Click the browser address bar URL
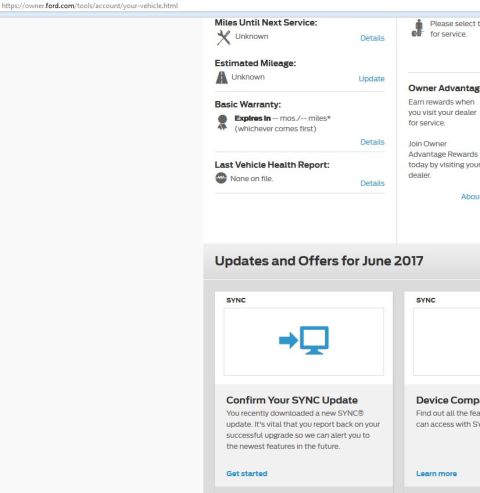480x493 pixels. click(x=90, y=6)
